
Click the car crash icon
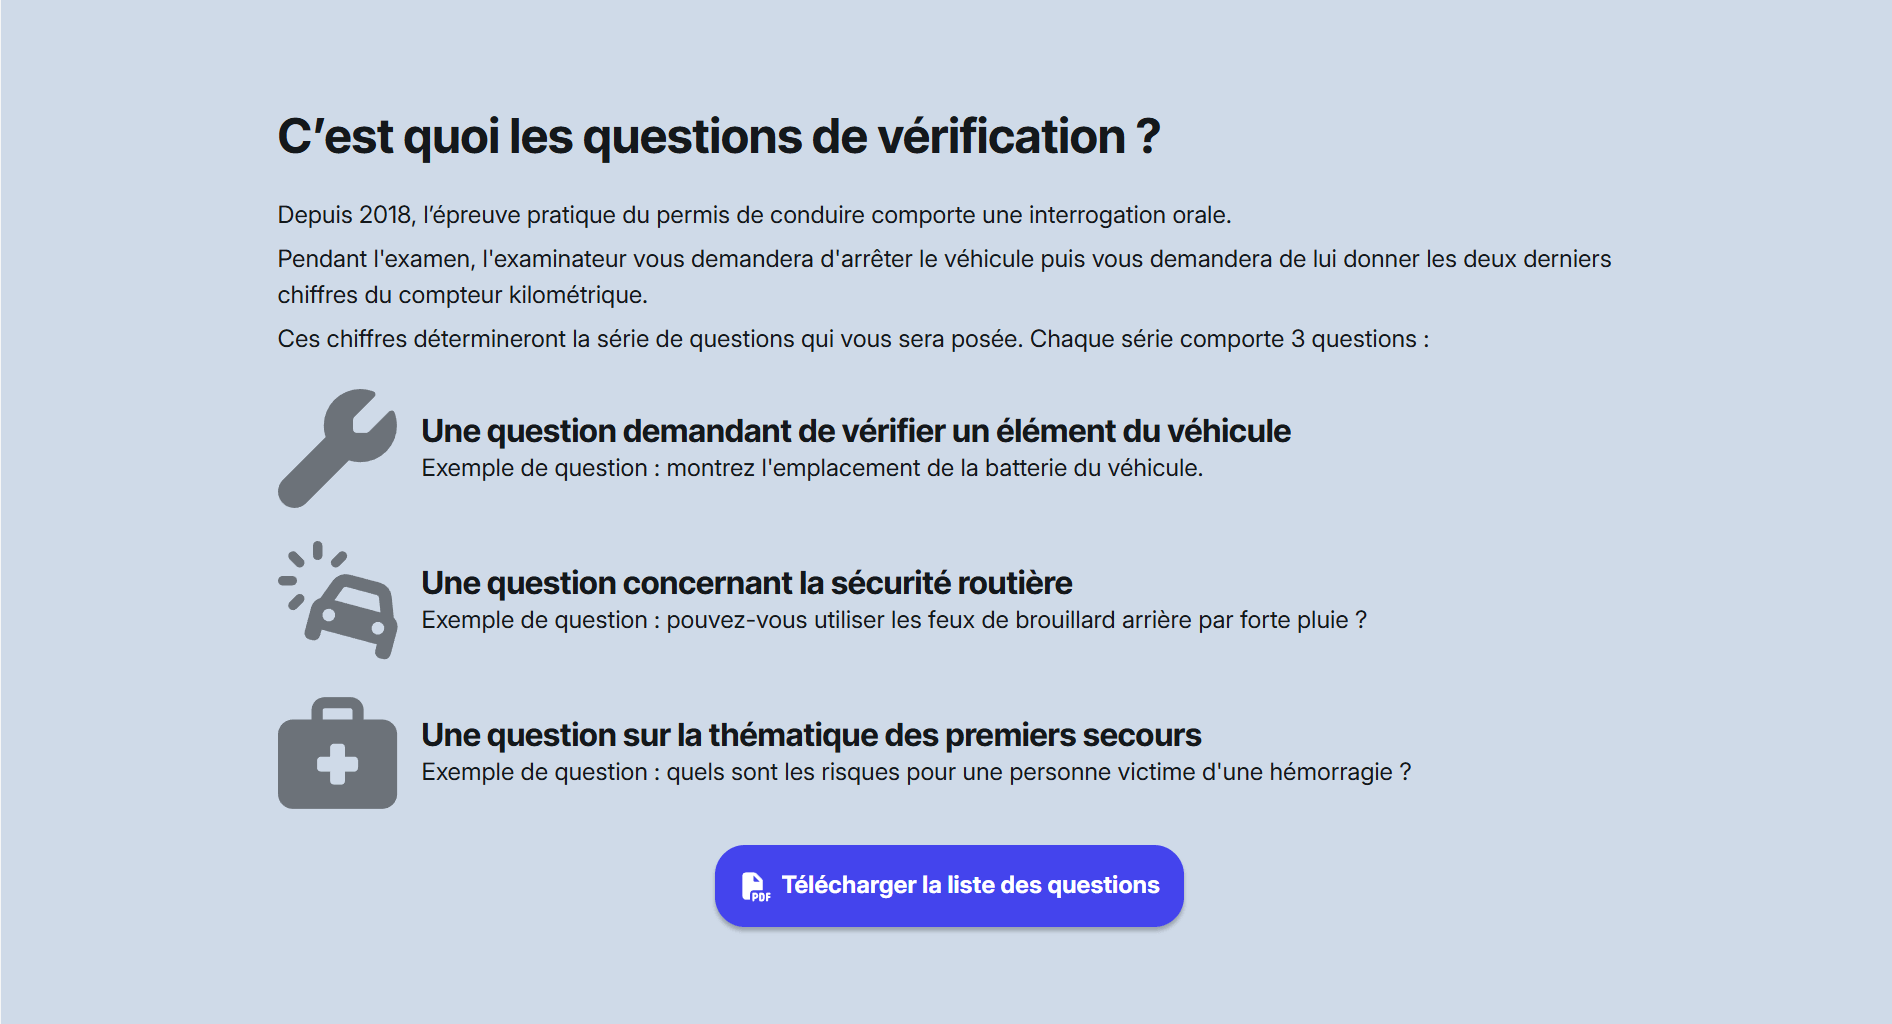click(338, 600)
